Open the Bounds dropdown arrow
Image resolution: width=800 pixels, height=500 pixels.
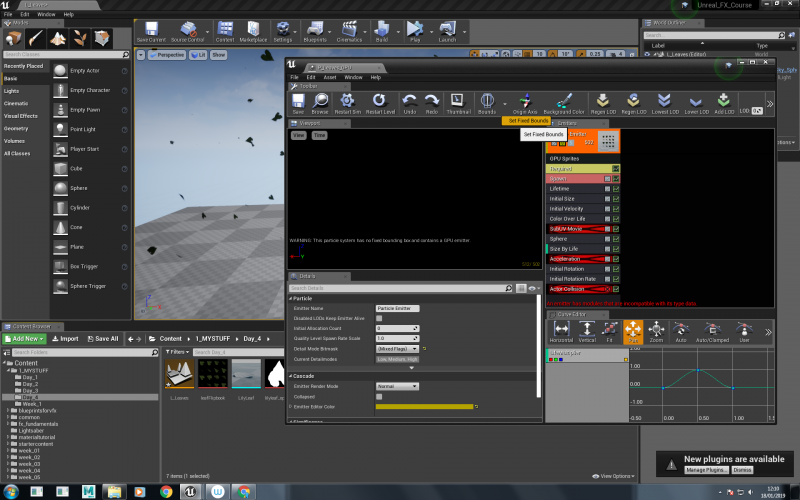pos(505,104)
